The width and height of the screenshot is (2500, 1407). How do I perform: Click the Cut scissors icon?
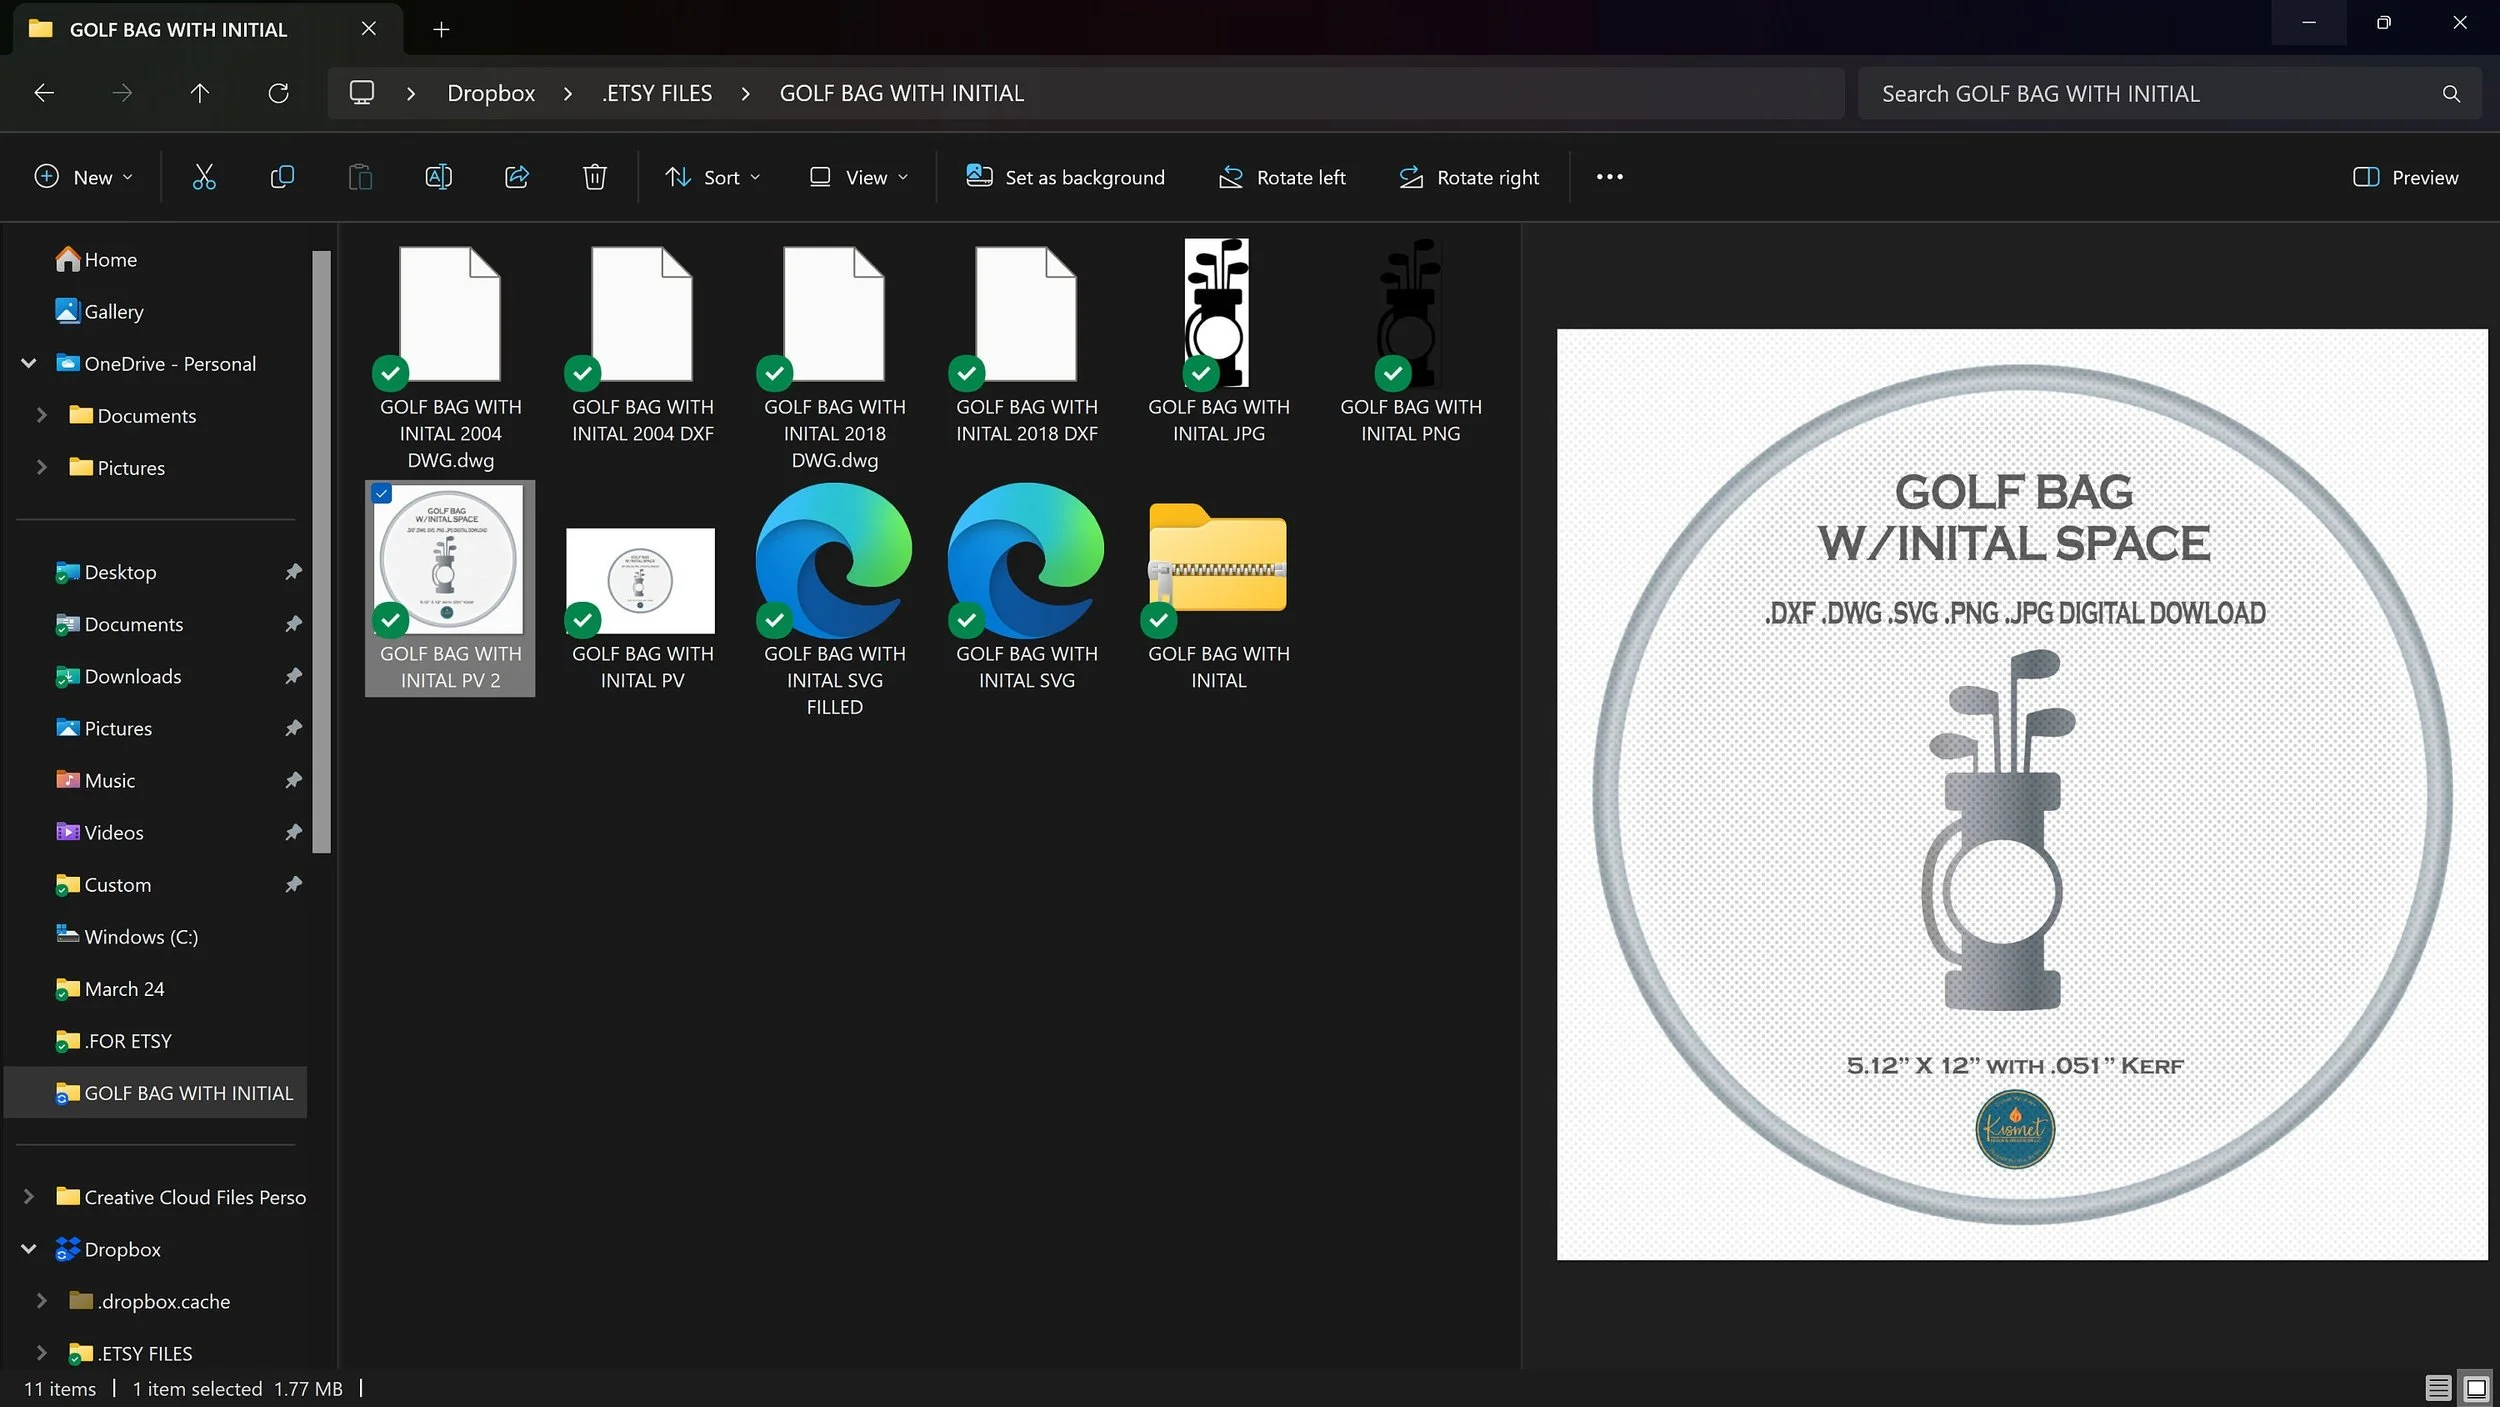point(204,177)
